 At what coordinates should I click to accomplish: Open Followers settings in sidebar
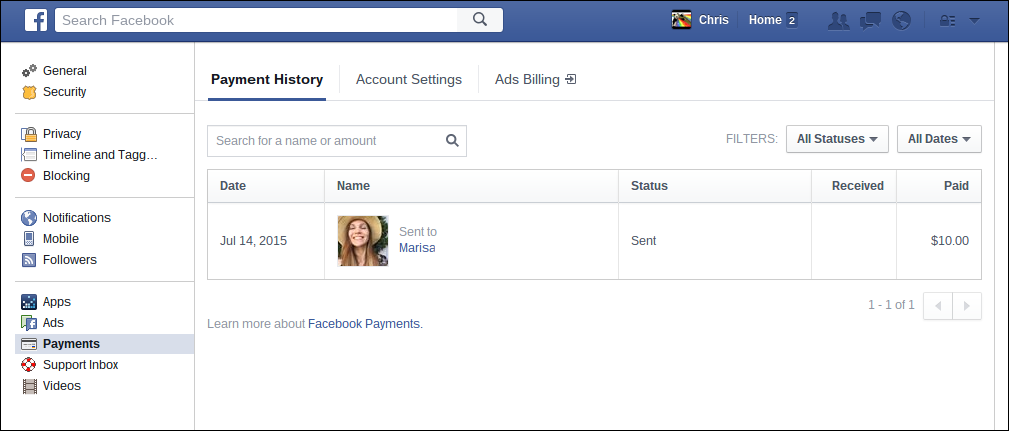point(69,260)
